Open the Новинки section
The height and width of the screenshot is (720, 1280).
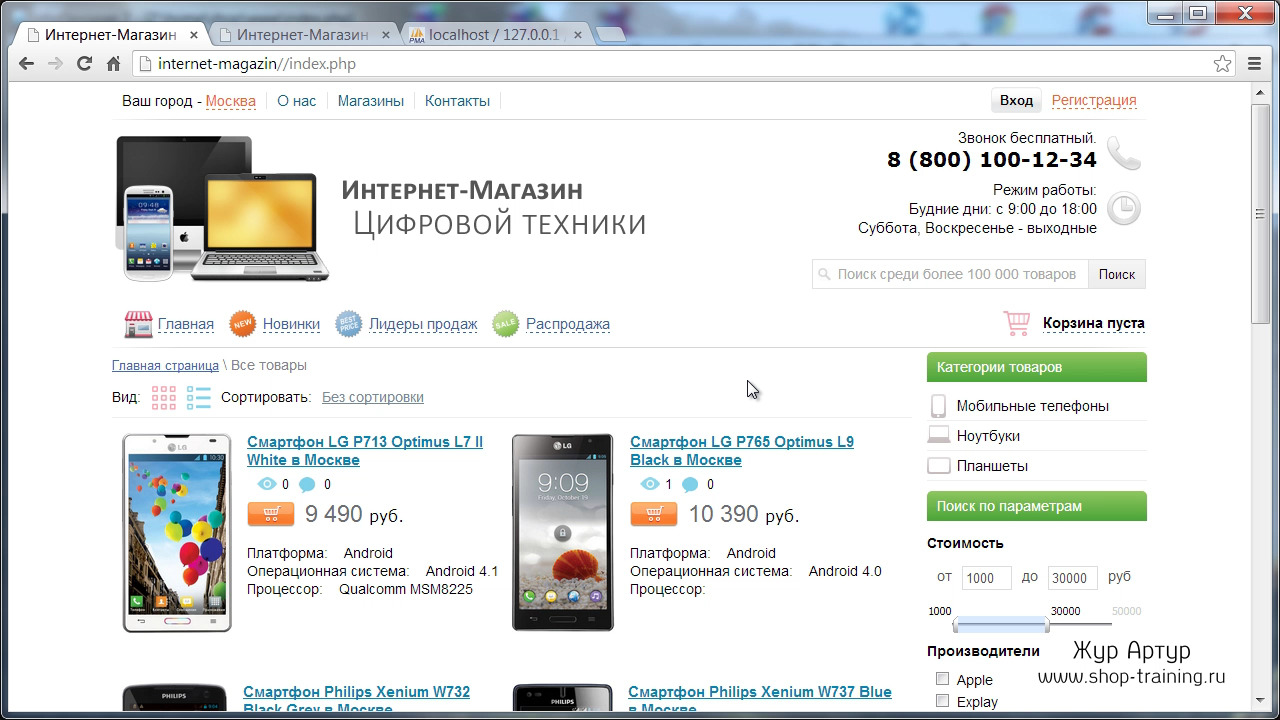[291, 324]
